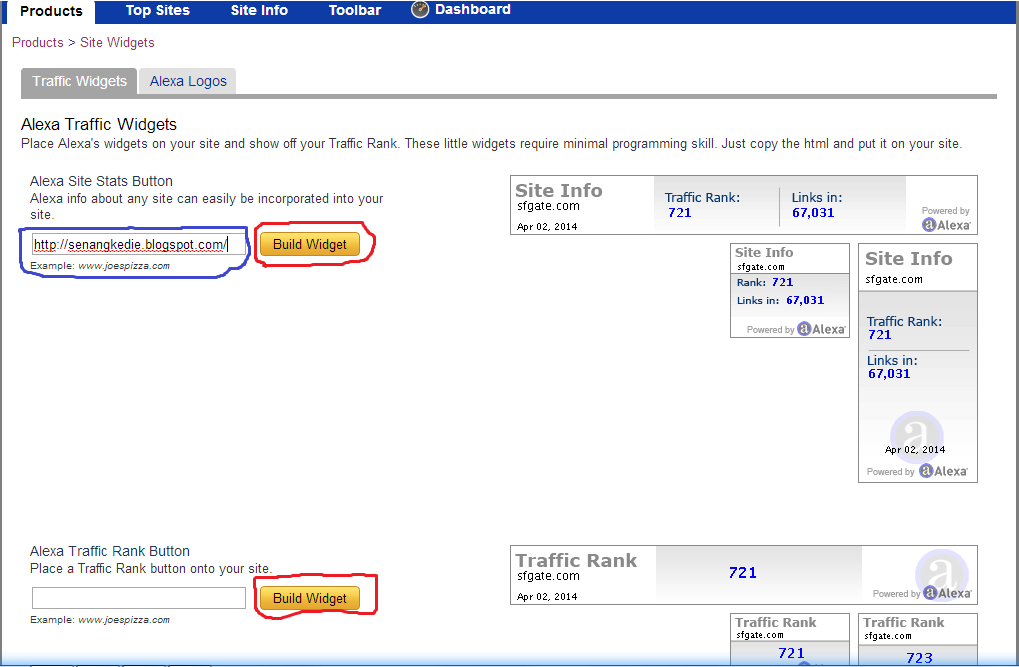Click Alexa logo in small Site Info widget
Screen dimensions: 1019x667
tap(821, 329)
